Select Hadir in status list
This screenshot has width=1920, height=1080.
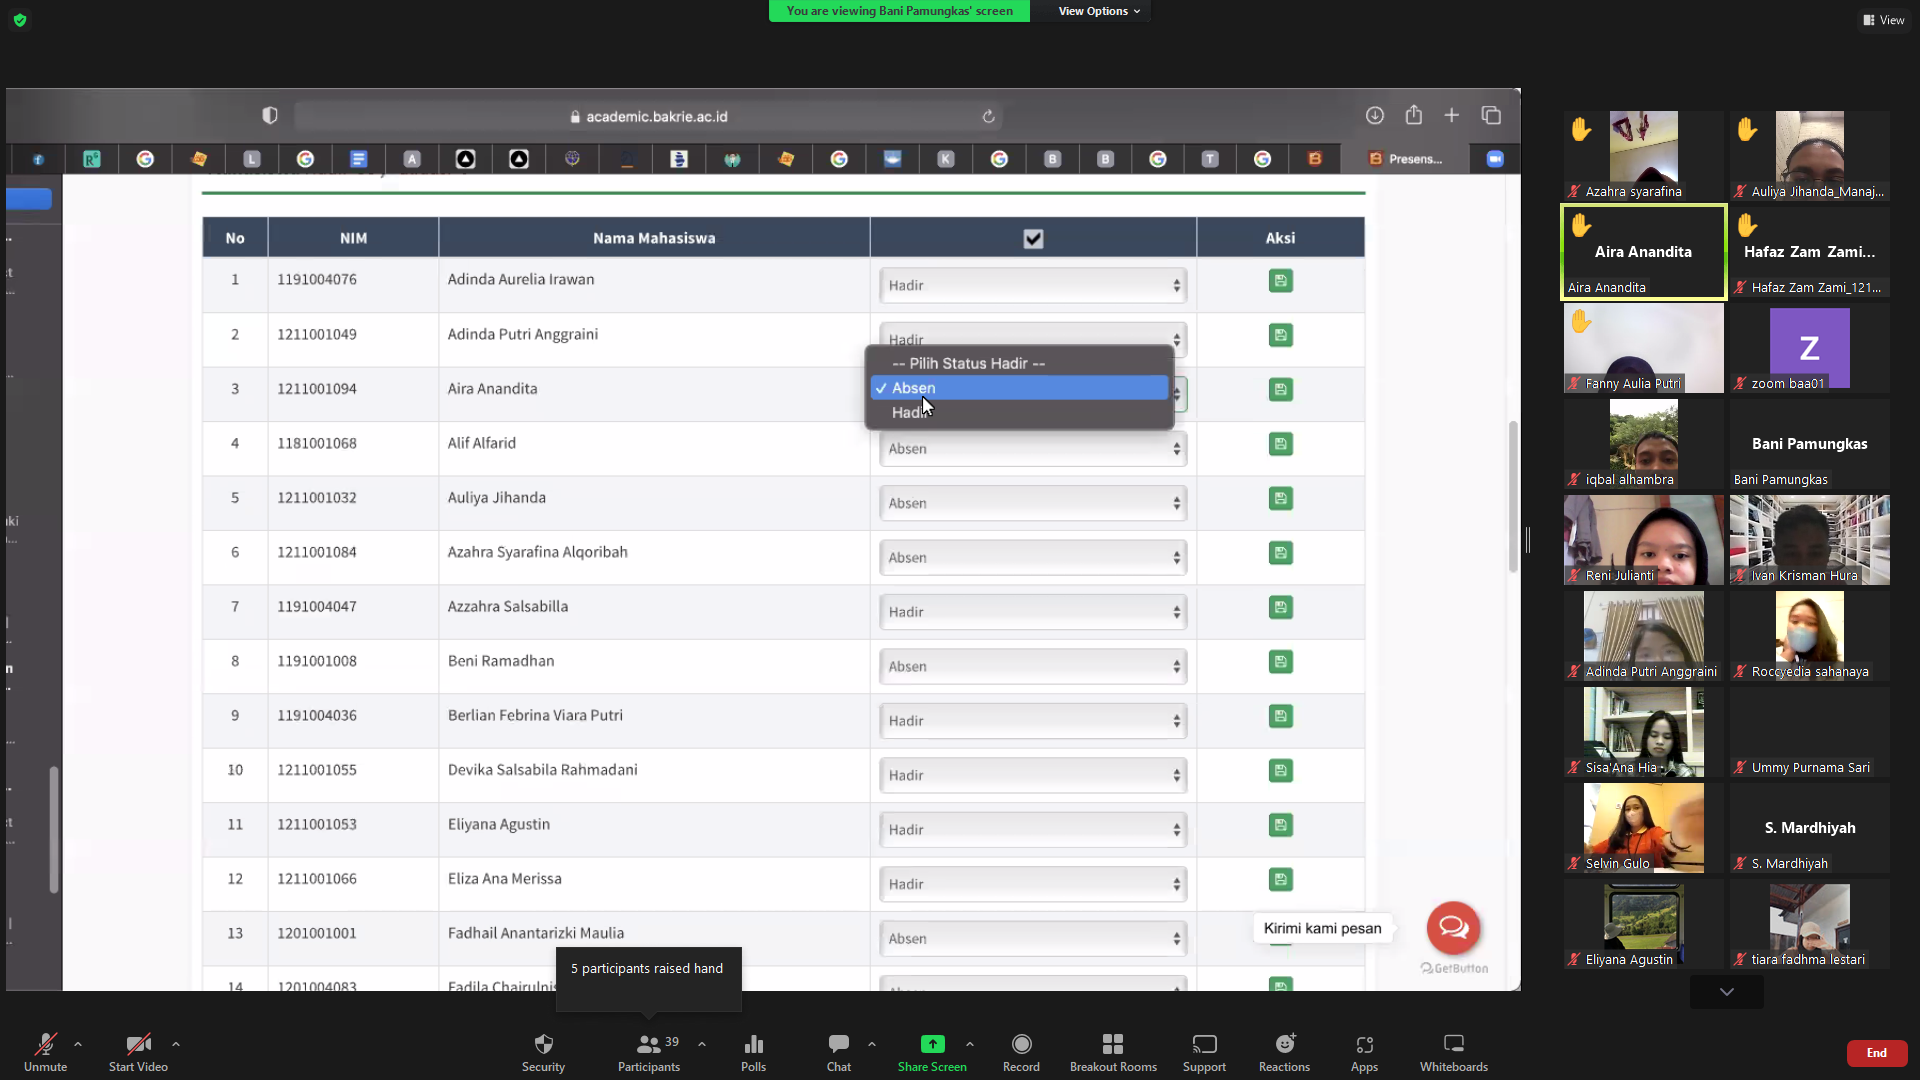click(1019, 413)
